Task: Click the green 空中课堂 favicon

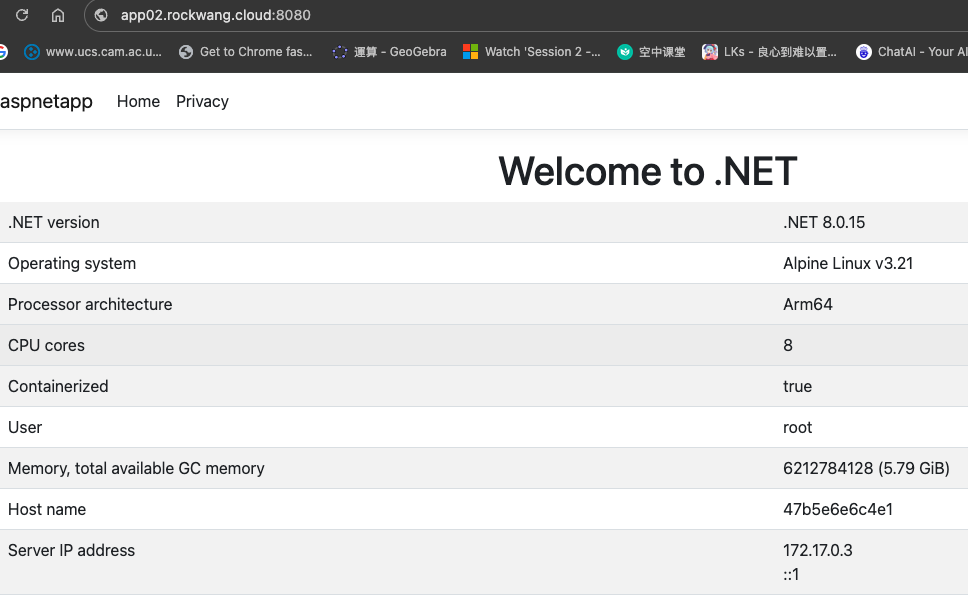Action: tap(625, 52)
